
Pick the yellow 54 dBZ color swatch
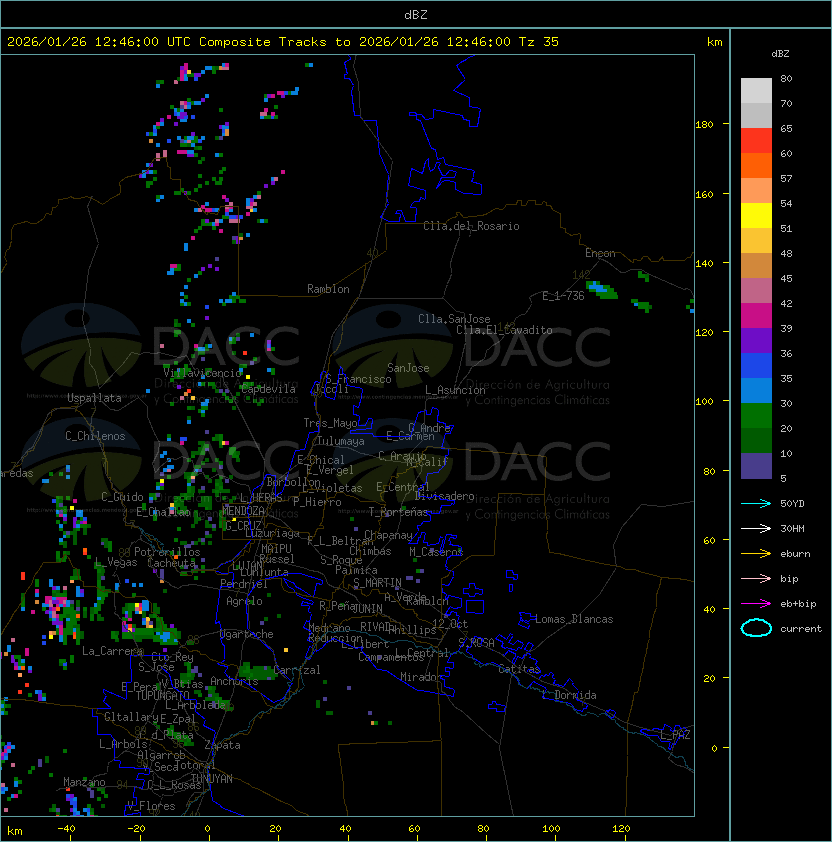click(x=756, y=215)
